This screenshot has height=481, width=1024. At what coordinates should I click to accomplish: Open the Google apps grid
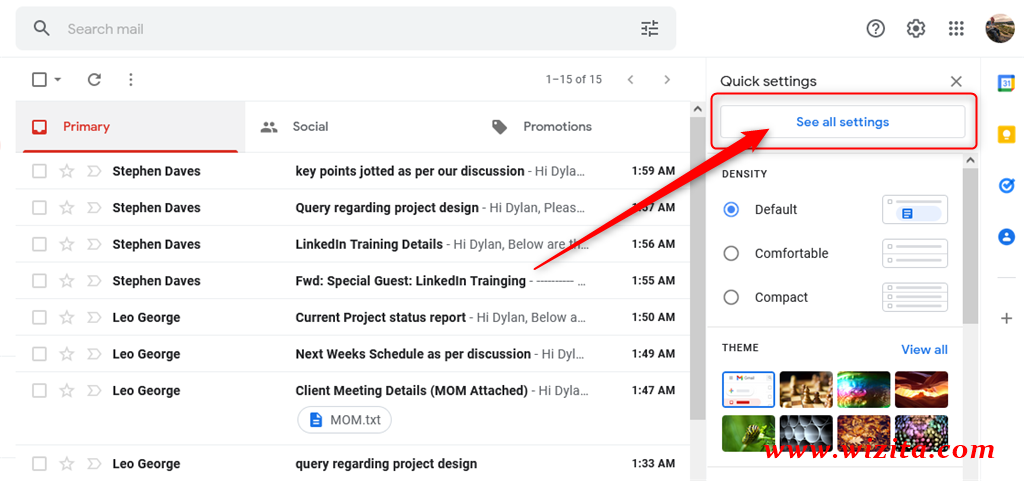[956, 29]
